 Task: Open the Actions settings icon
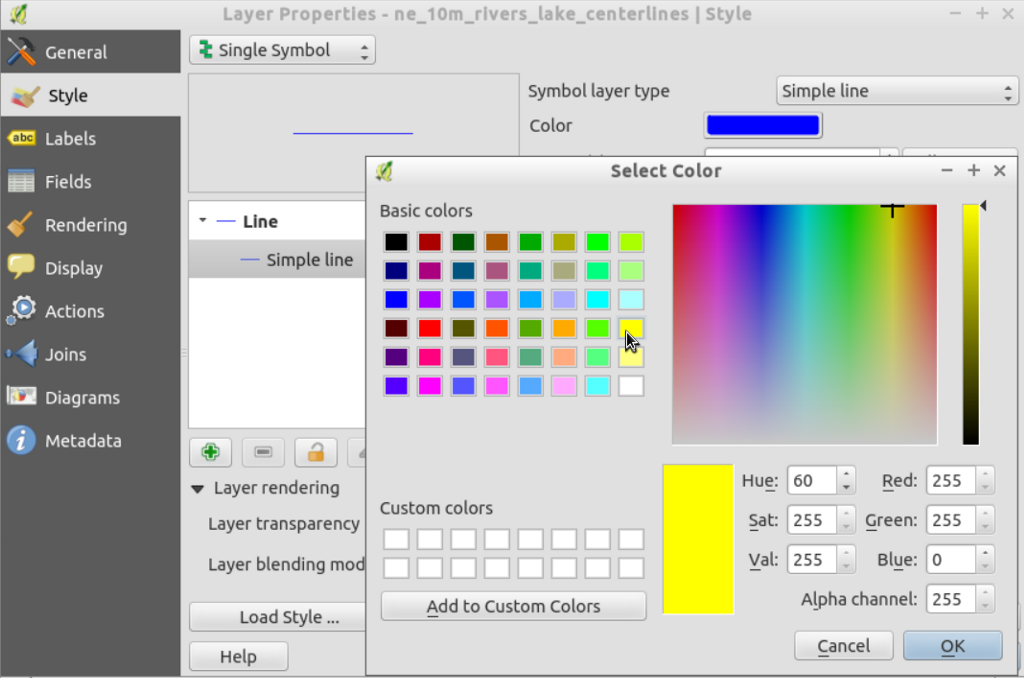(22, 311)
